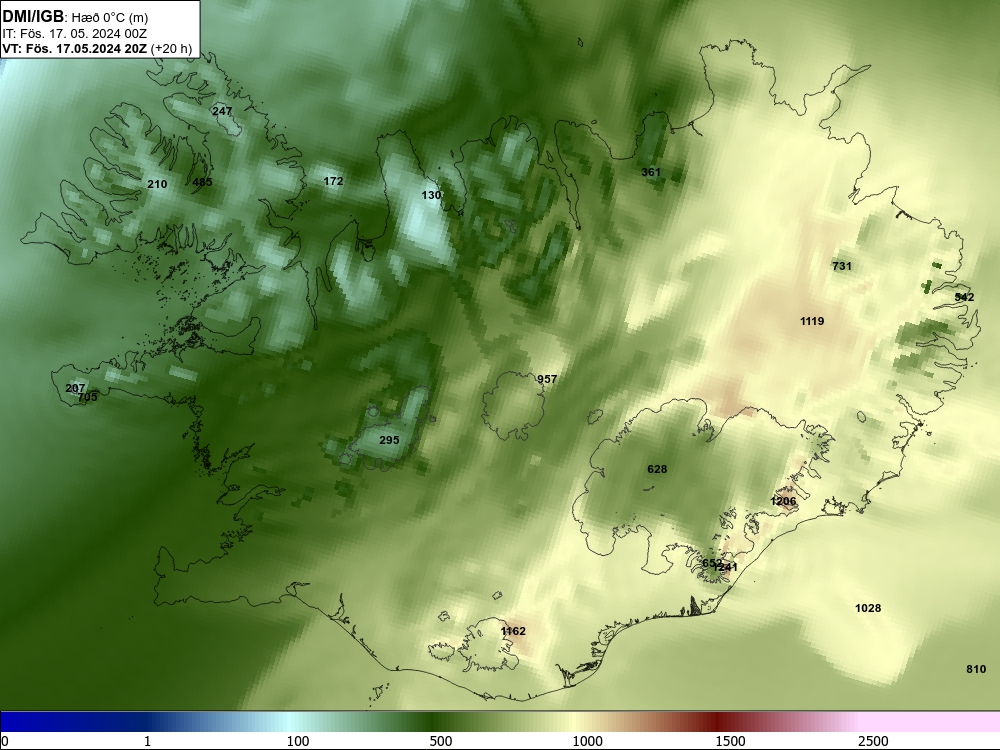Click the 1162 value on the southern glacier
The height and width of the screenshot is (750, 1000).
click(x=513, y=631)
